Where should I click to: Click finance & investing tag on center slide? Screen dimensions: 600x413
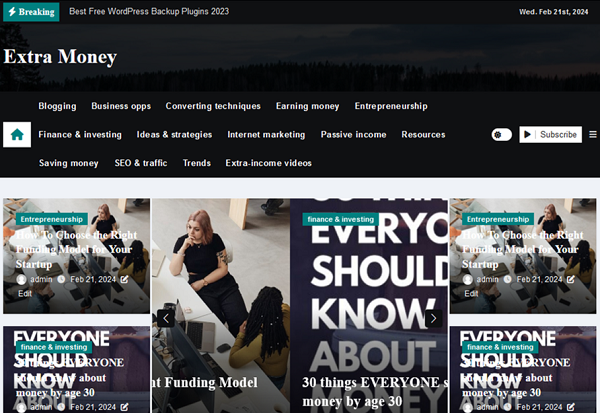click(x=341, y=219)
